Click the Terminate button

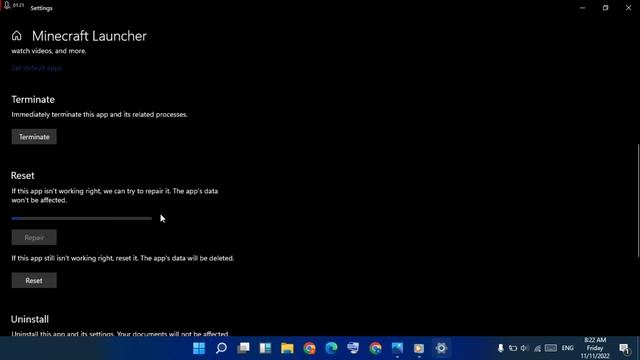(x=34, y=137)
